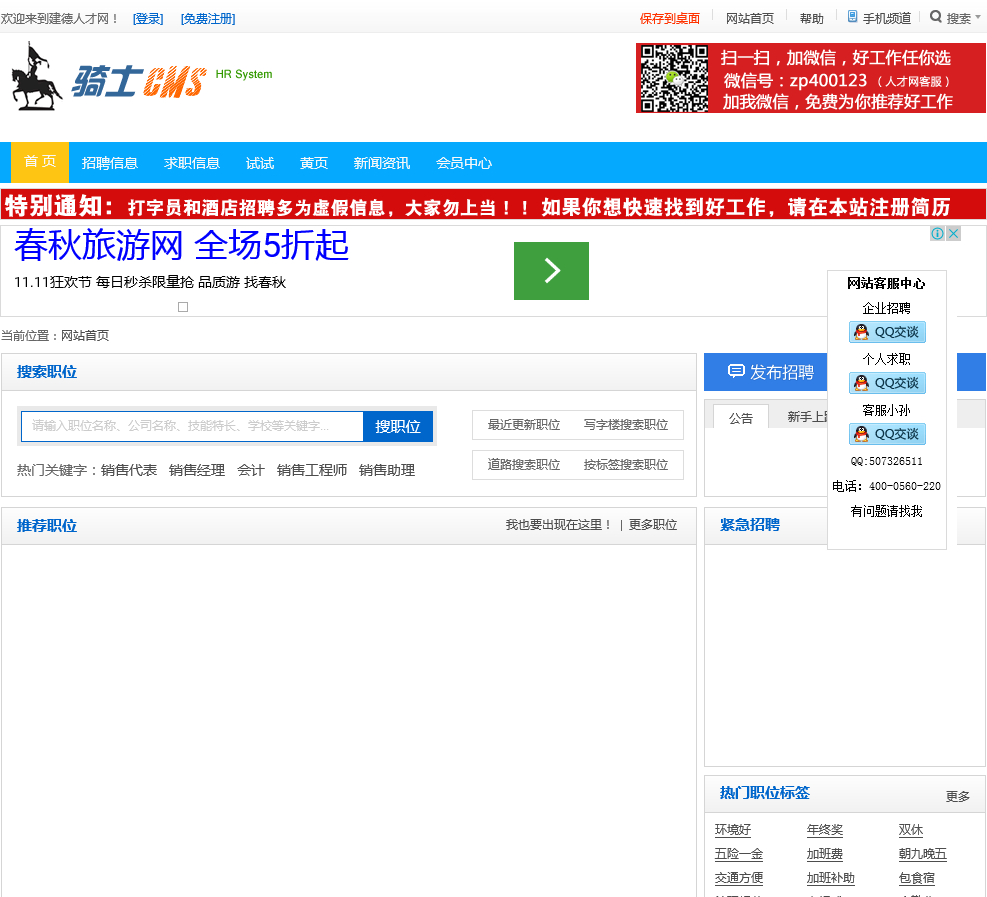Open 试试 in navigation bar
The image size is (987, 897).
[260, 163]
